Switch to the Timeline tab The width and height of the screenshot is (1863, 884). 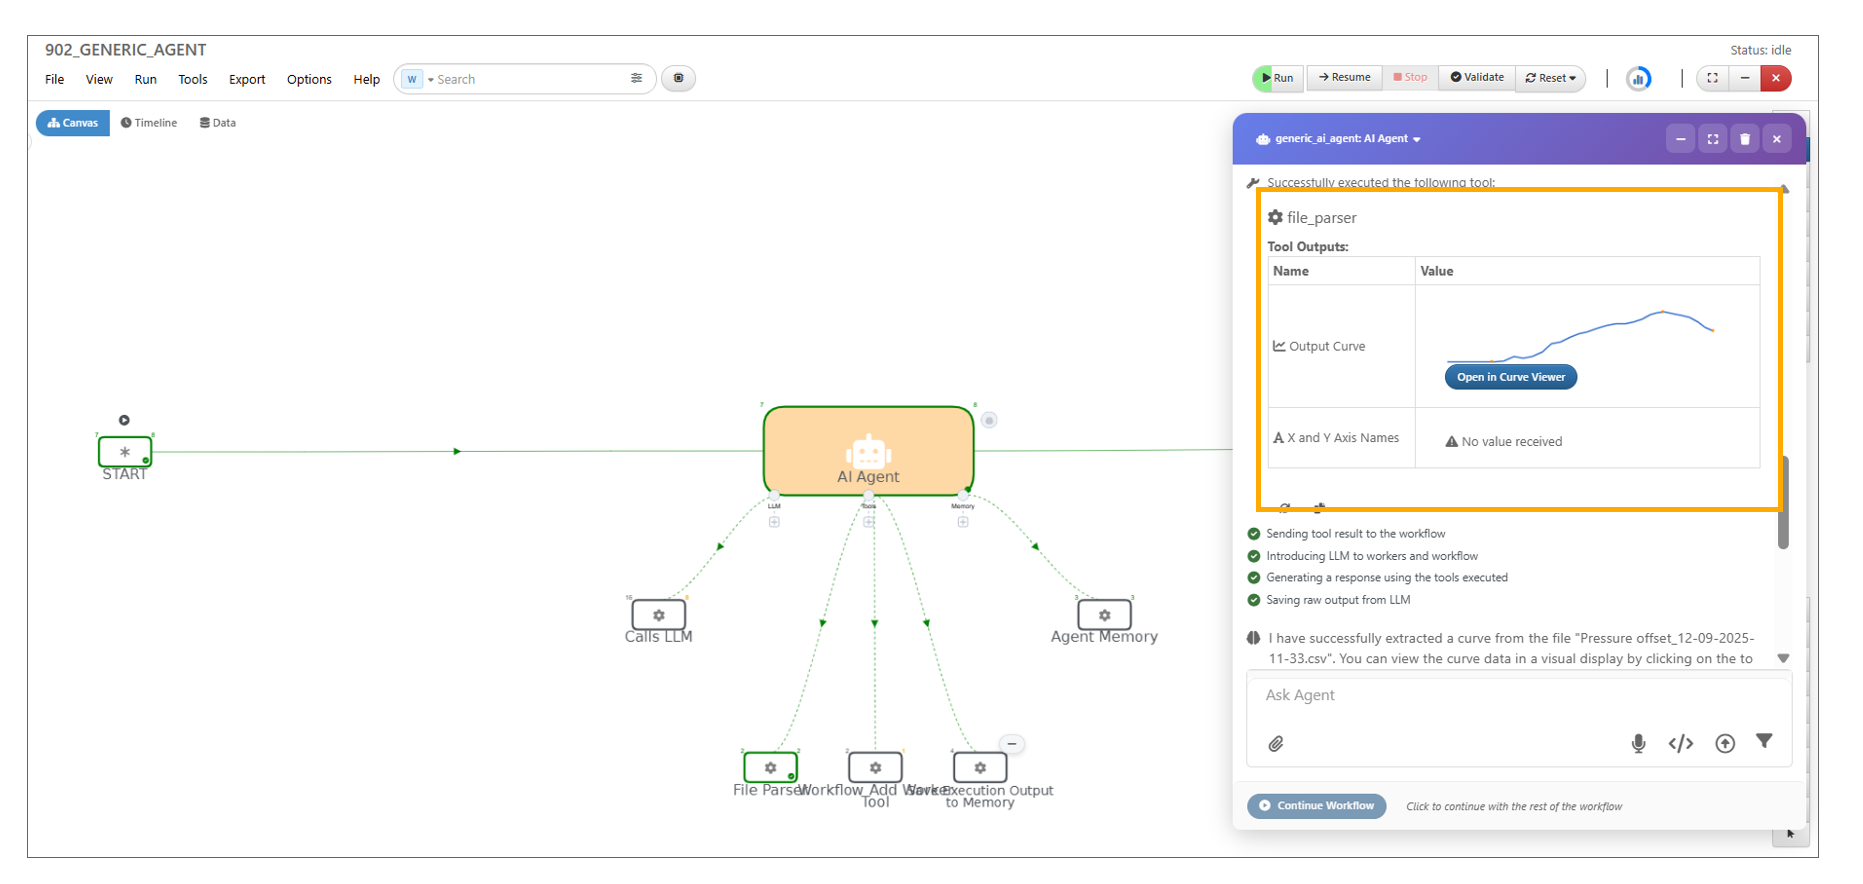coord(149,123)
